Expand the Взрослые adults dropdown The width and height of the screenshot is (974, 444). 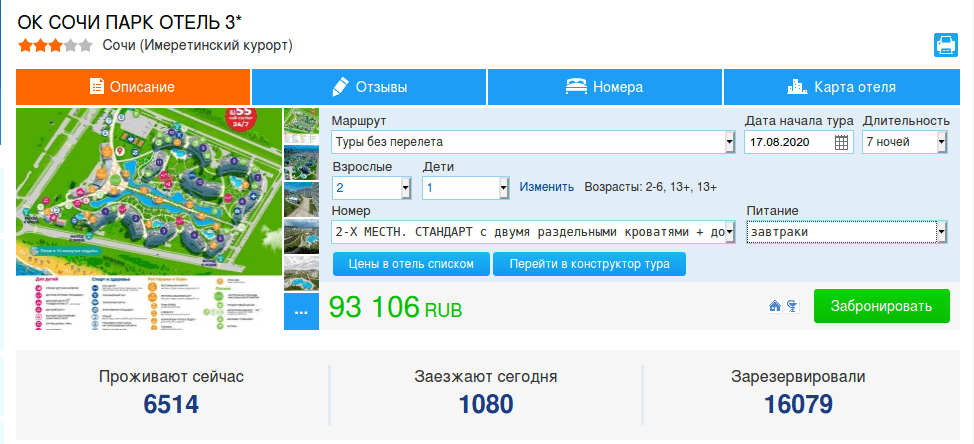(371, 188)
